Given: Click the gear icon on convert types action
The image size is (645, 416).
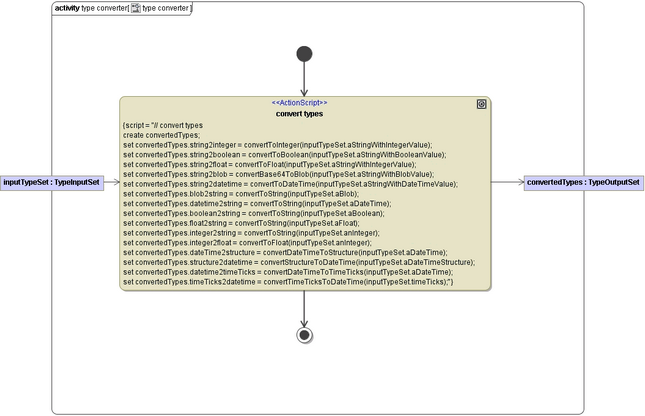Looking at the screenshot, I should click(481, 104).
